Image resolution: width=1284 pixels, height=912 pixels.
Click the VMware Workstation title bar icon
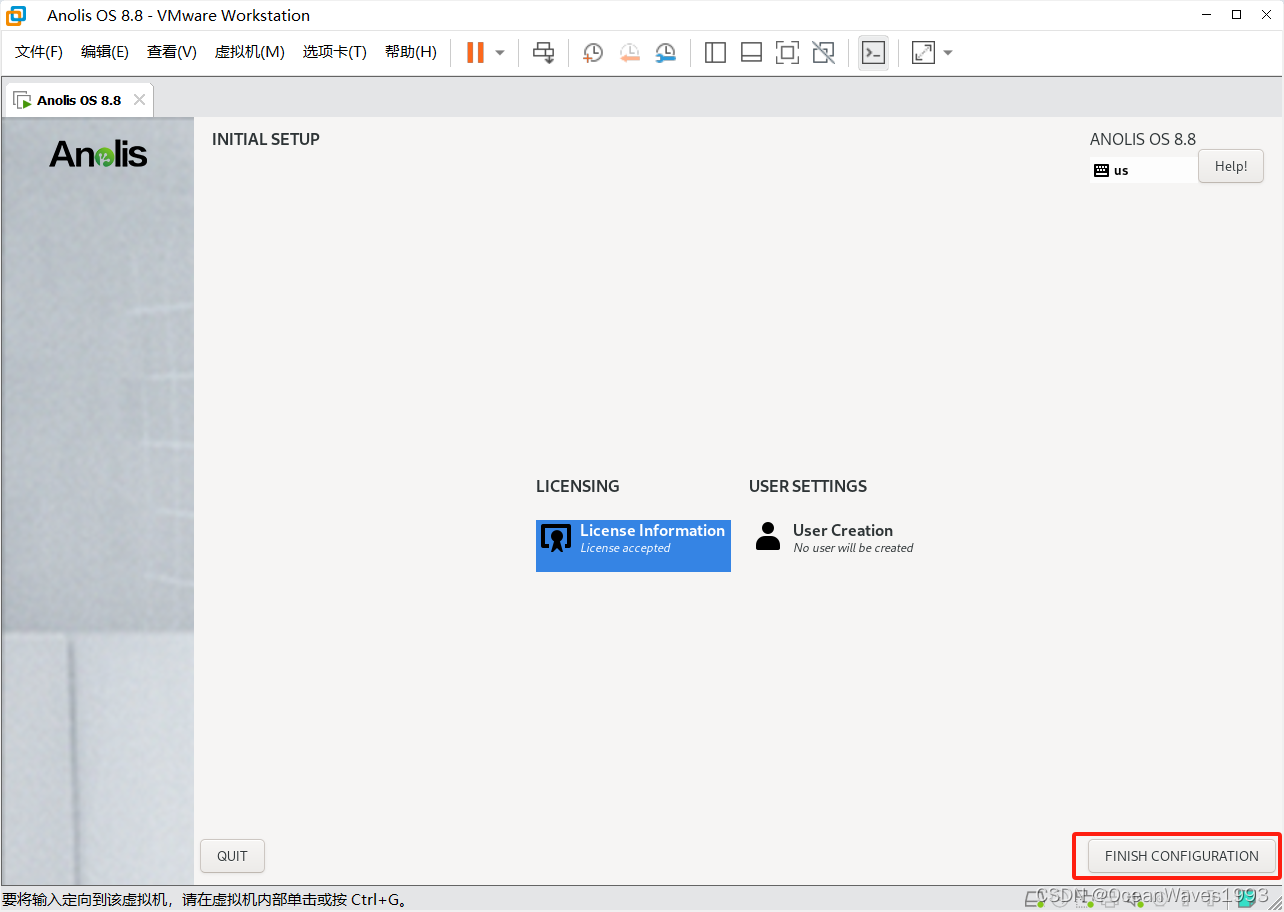[16, 15]
